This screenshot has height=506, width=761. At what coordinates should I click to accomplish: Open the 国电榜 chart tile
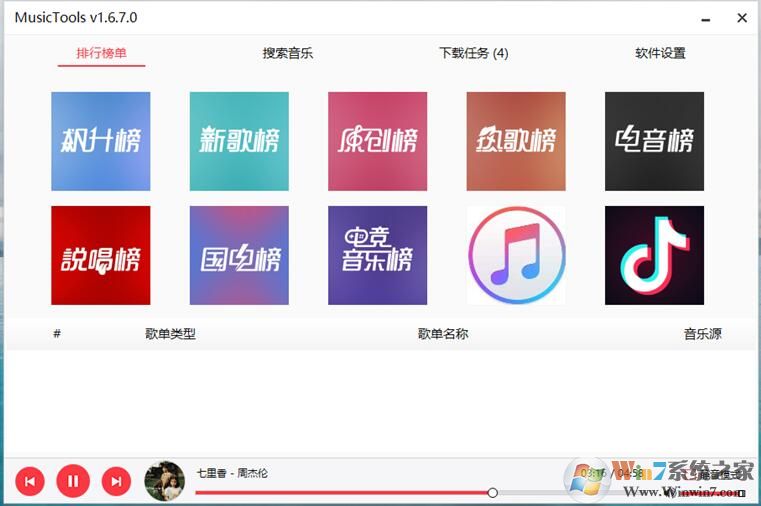click(239, 255)
